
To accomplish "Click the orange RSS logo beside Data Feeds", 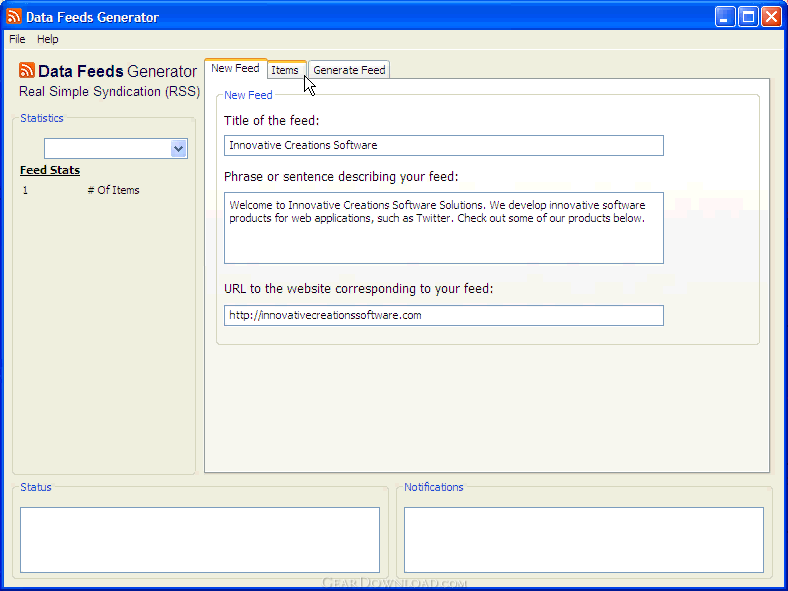I will [27, 70].
